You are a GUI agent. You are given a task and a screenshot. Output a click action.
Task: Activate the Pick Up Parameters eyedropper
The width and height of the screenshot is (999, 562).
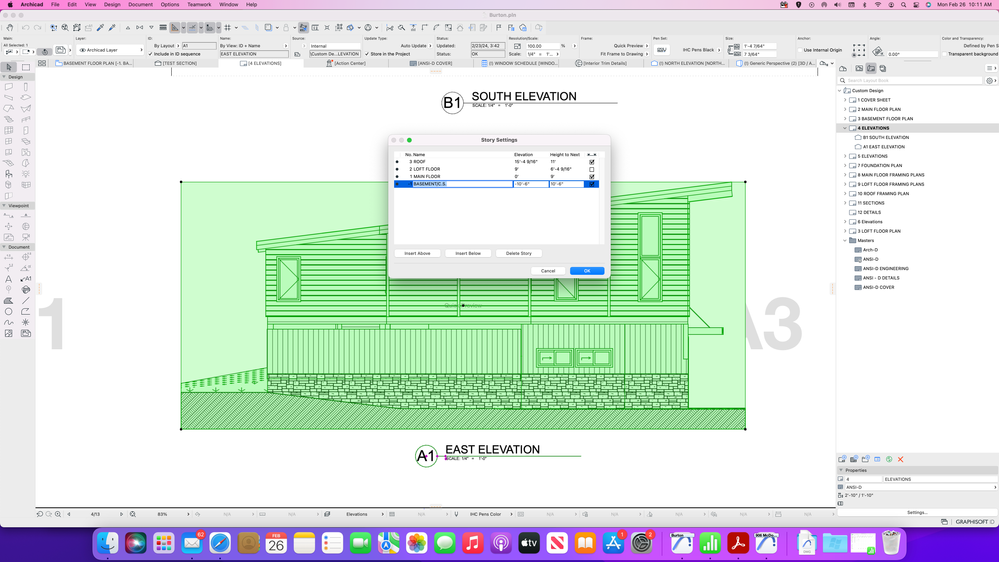[100, 27]
